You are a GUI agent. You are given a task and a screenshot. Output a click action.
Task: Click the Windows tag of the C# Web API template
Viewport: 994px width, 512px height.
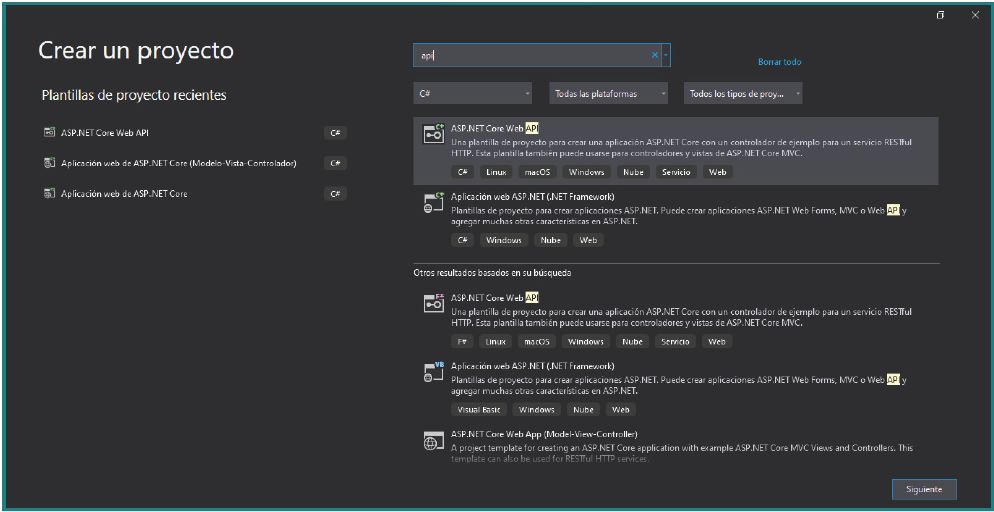(x=586, y=172)
